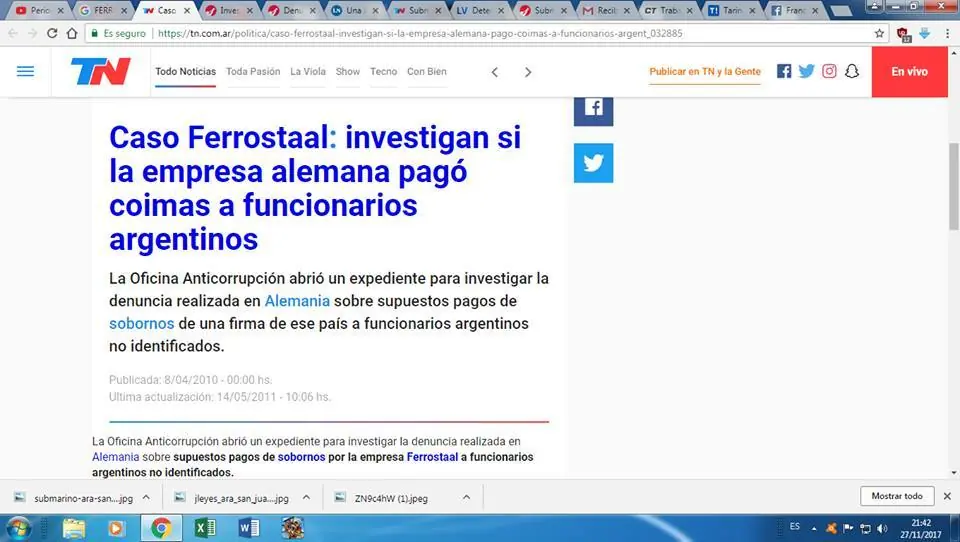
Task: Click Publicar en TN y la Gente
Action: pyautogui.click(x=705, y=72)
